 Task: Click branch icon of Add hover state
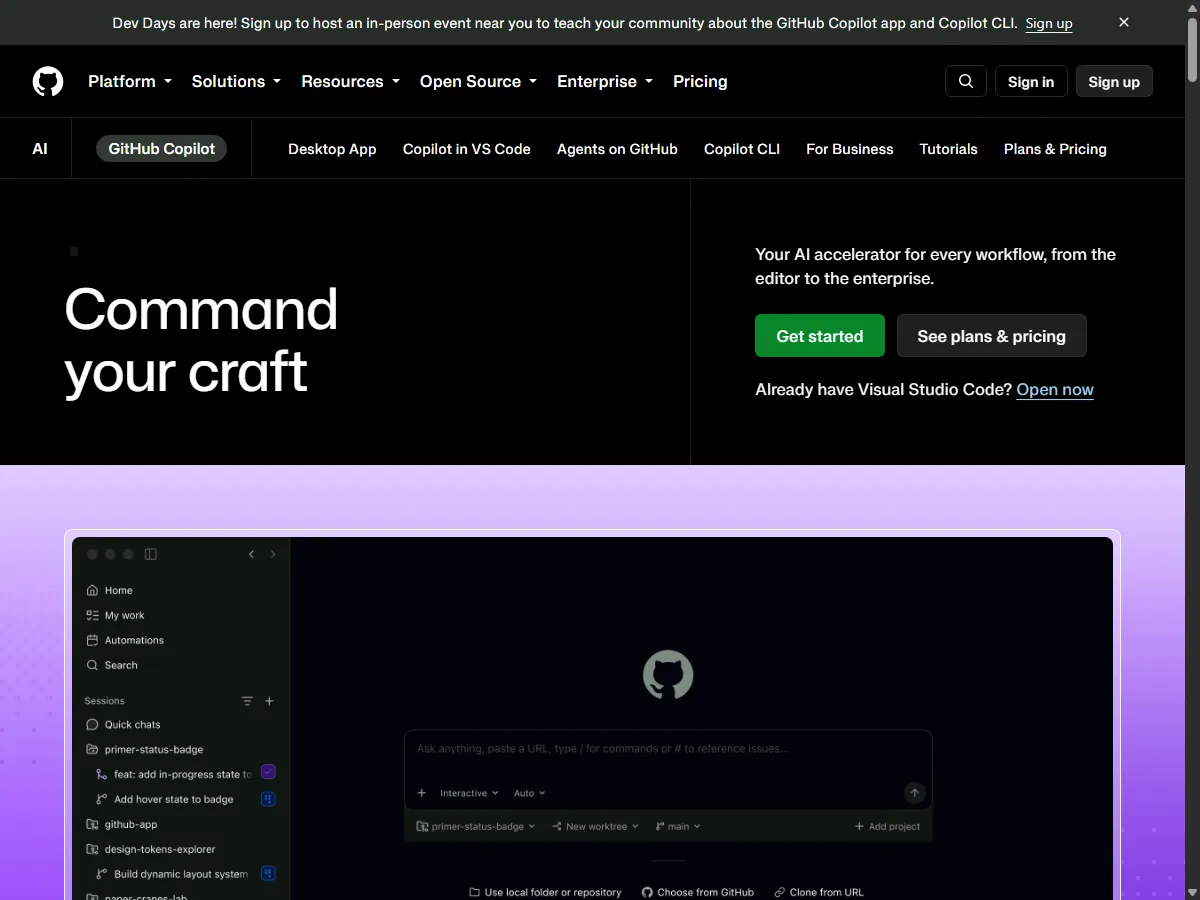[101, 799]
